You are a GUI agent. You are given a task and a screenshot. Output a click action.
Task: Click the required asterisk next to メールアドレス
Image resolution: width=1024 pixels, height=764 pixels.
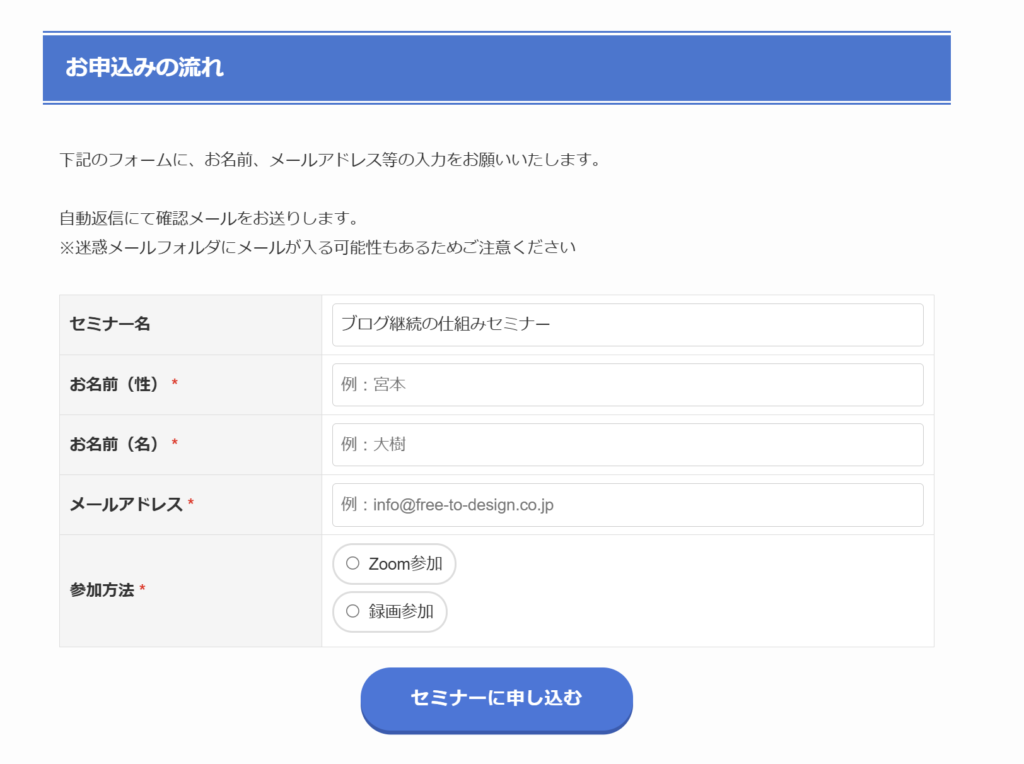click(x=191, y=504)
